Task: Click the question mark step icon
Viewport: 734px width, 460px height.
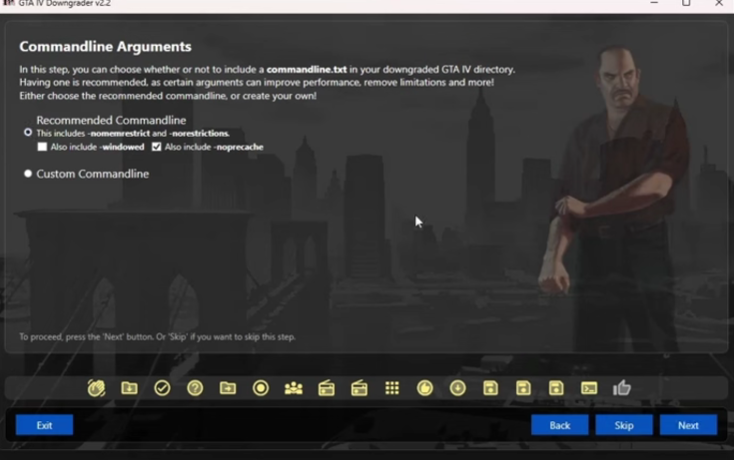Action: click(x=195, y=388)
